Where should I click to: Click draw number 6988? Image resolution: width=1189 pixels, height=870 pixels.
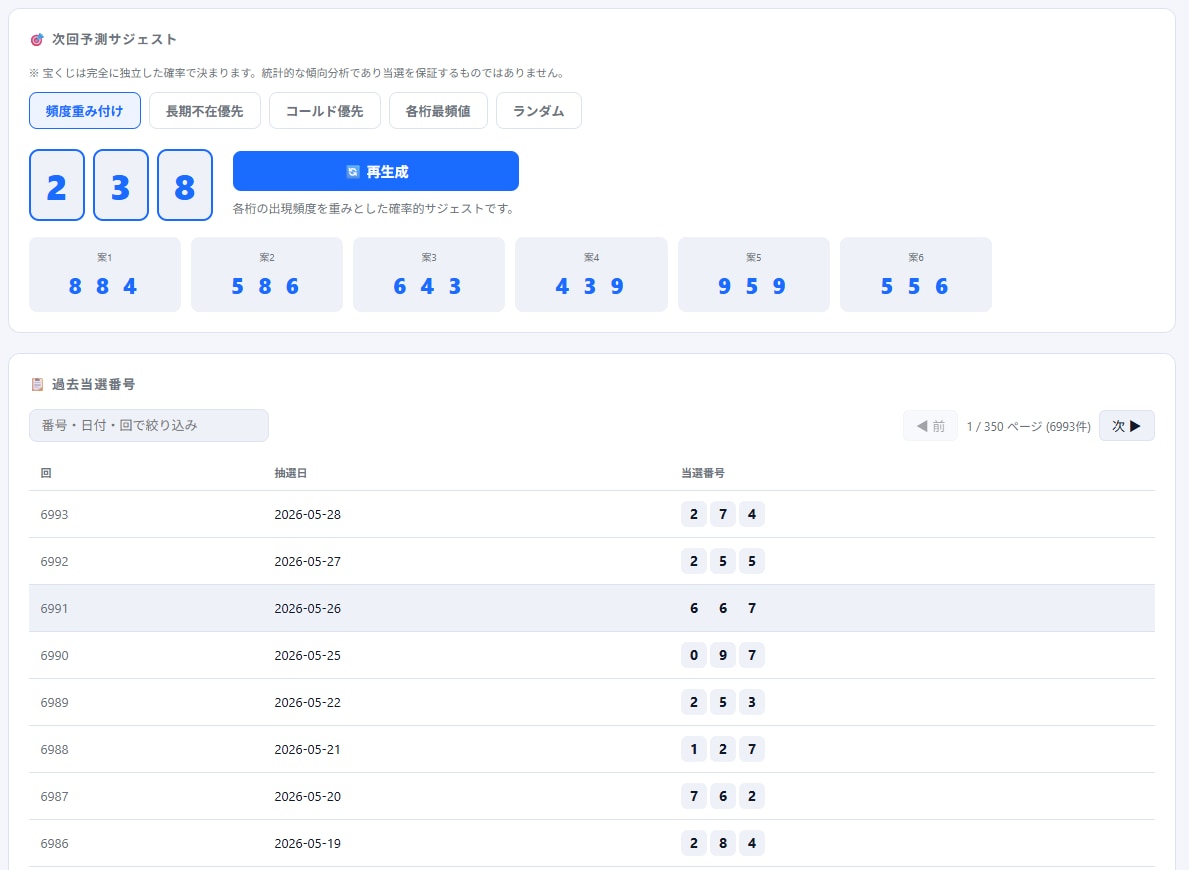[55, 749]
